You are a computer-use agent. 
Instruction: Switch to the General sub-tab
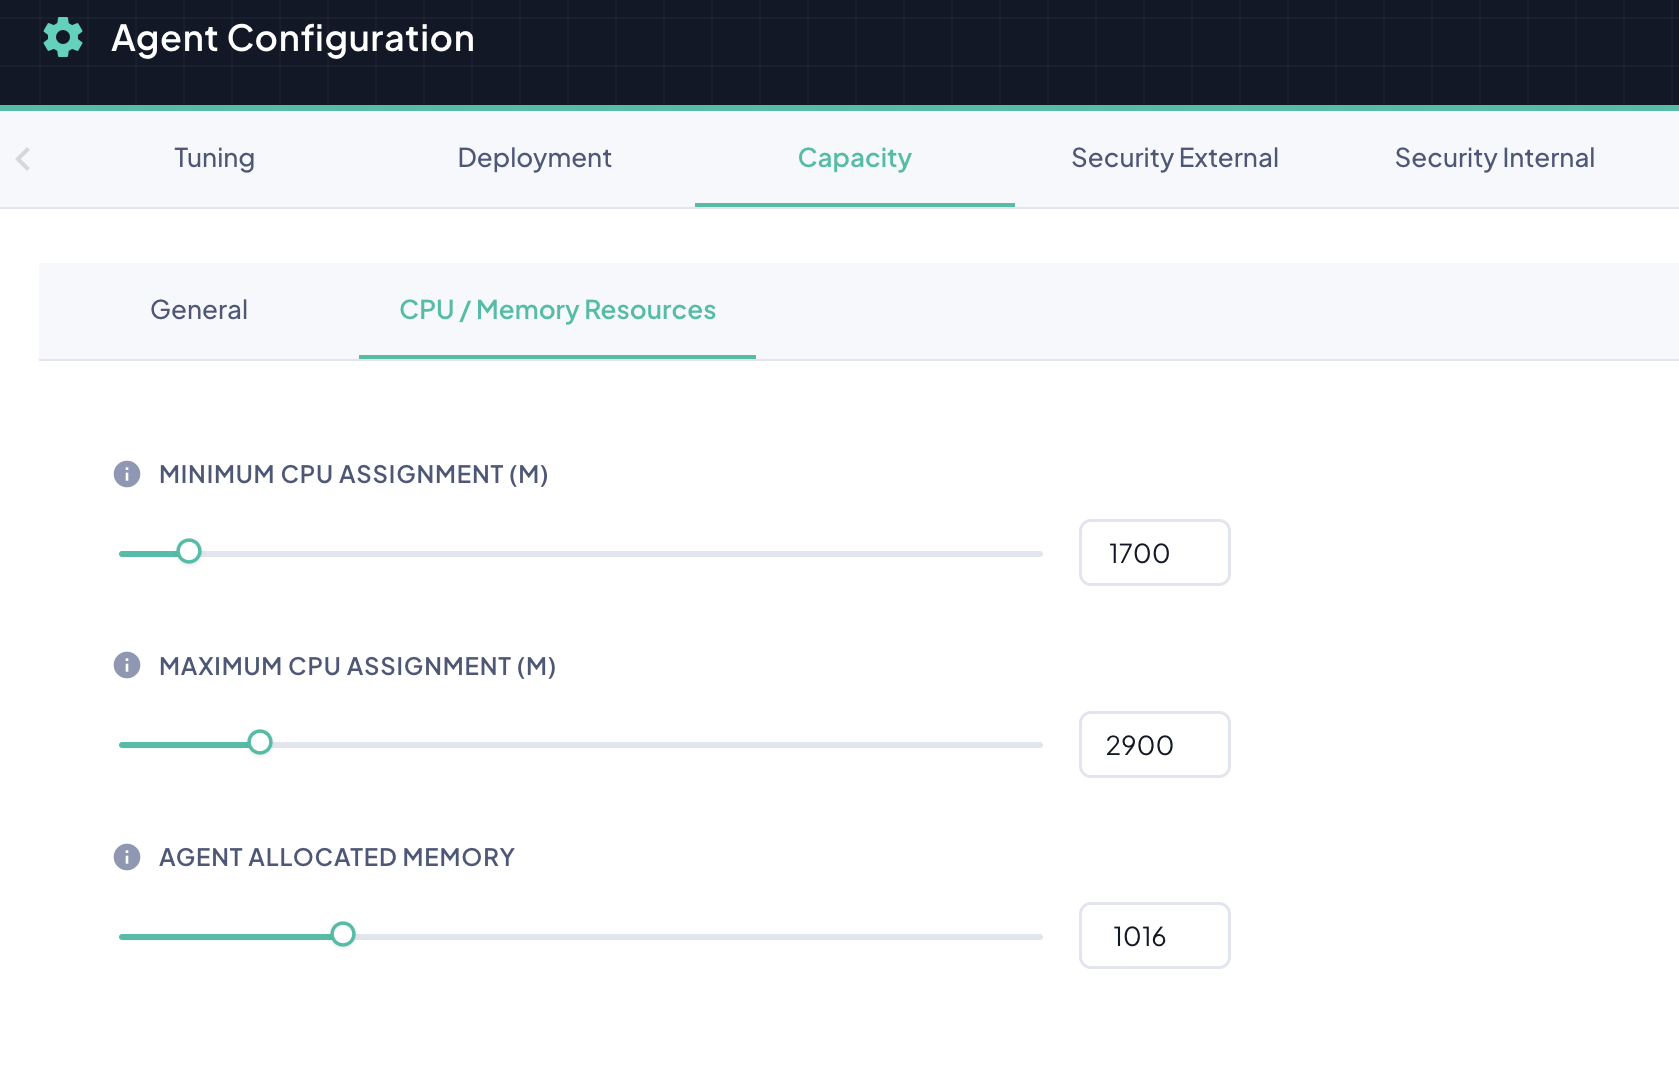[x=199, y=310]
